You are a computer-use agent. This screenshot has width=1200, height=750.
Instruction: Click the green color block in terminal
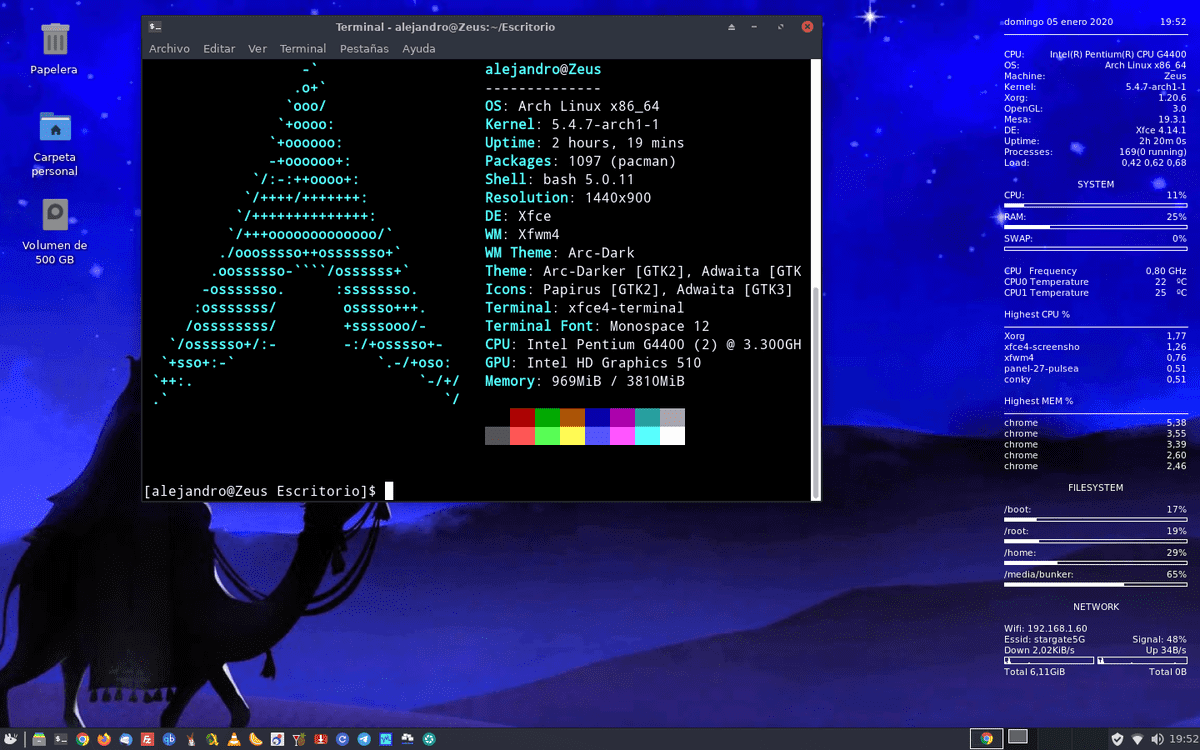[547, 417]
